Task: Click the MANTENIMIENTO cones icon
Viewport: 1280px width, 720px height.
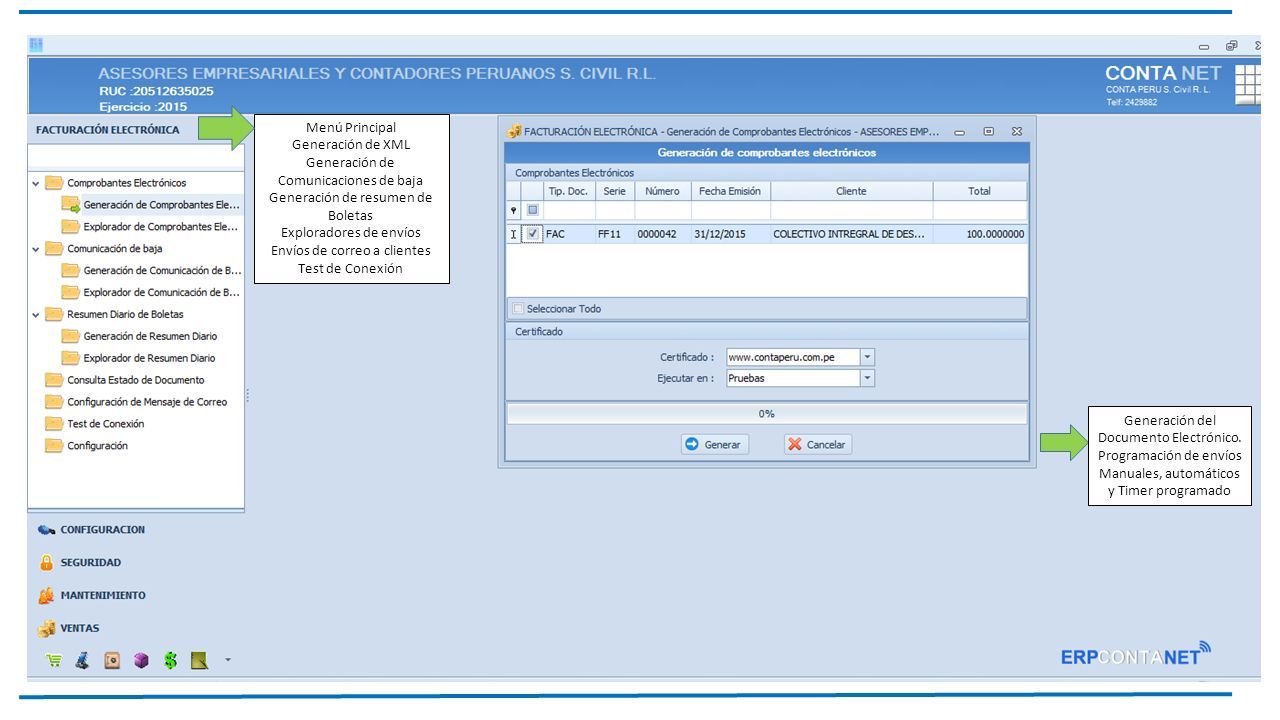Action: tap(46, 596)
